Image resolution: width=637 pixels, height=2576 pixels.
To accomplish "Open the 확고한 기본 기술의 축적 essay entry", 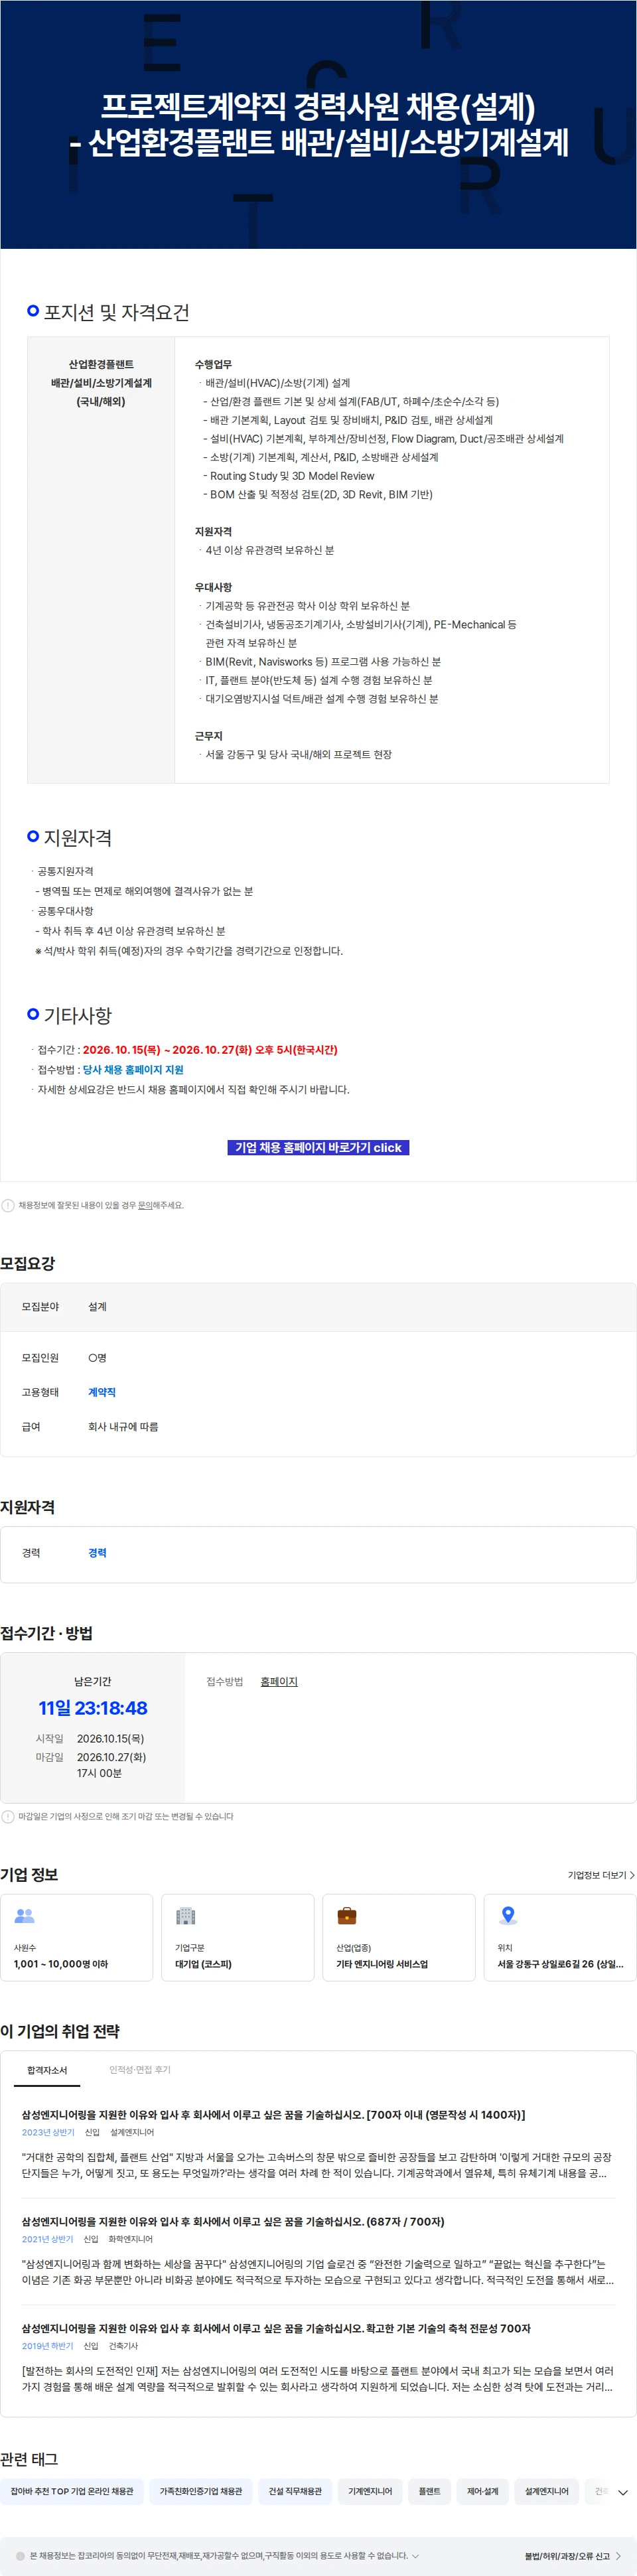I will point(276,2329).
